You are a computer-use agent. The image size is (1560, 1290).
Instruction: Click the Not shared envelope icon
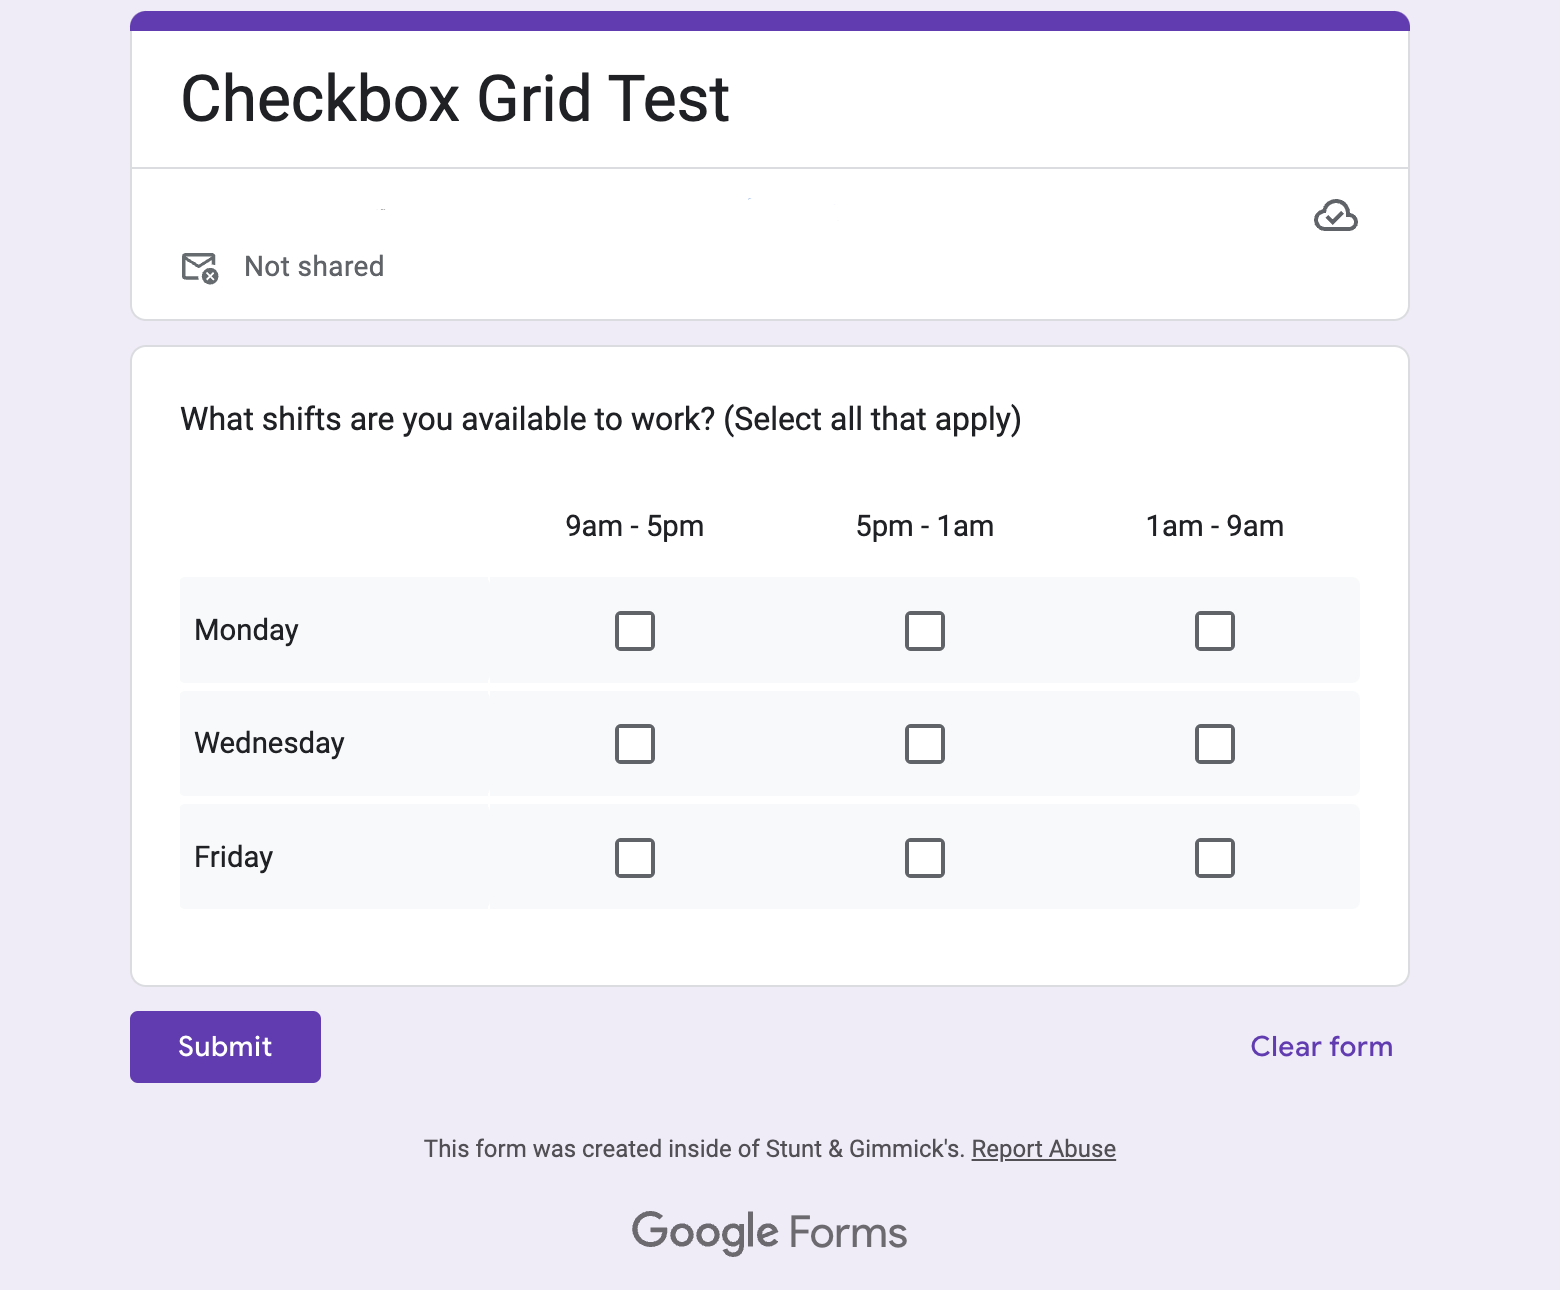[200, 268]
